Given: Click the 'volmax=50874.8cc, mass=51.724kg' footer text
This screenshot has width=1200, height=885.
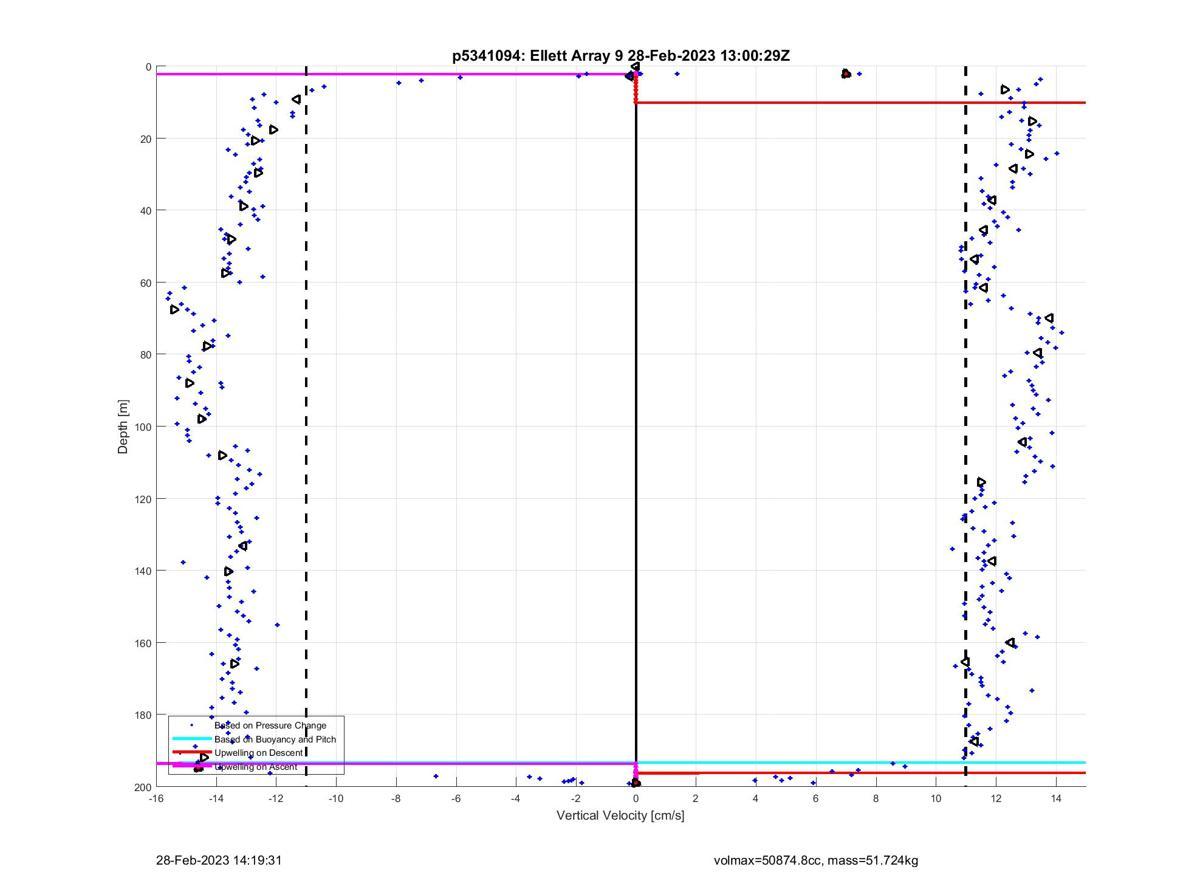Looking at the screenshot, I should (816, 860).
